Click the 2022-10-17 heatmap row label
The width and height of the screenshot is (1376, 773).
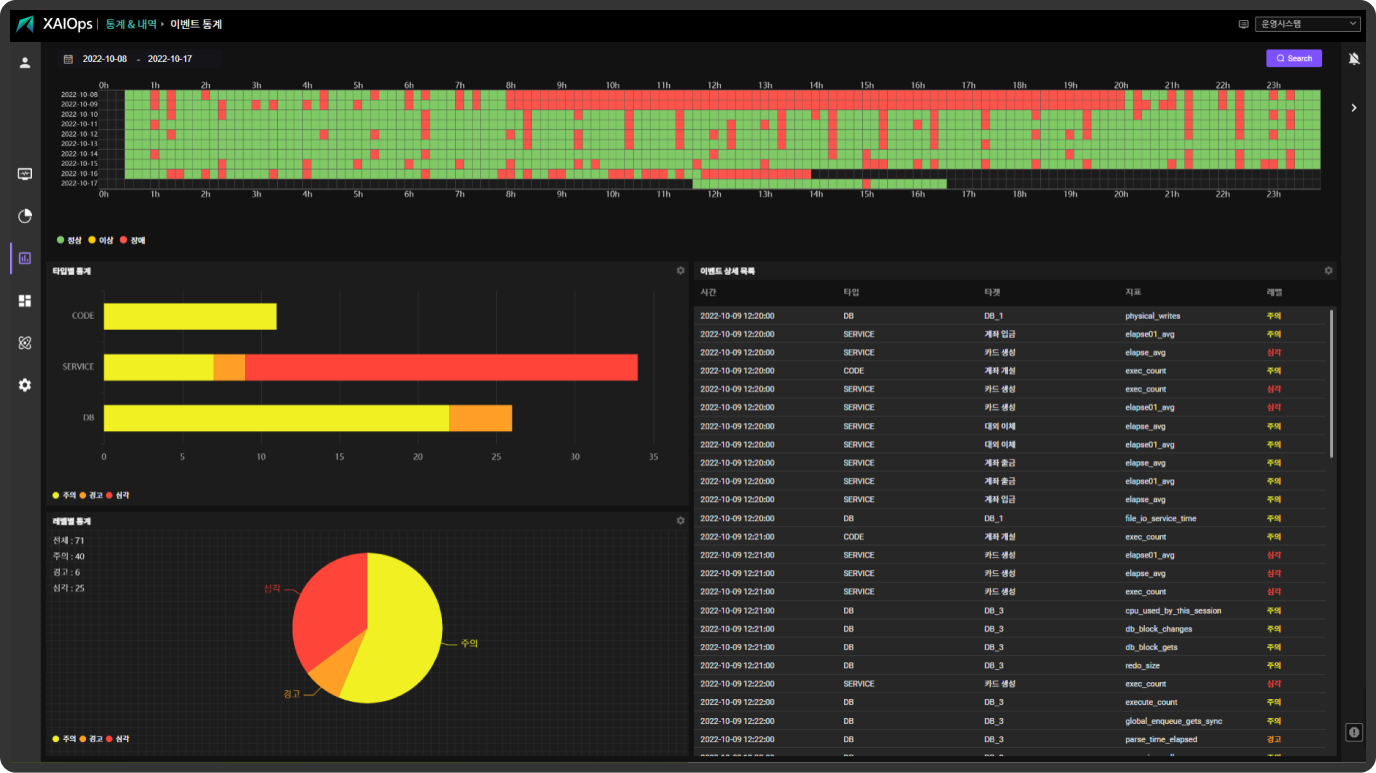click(x=79, y=183)
